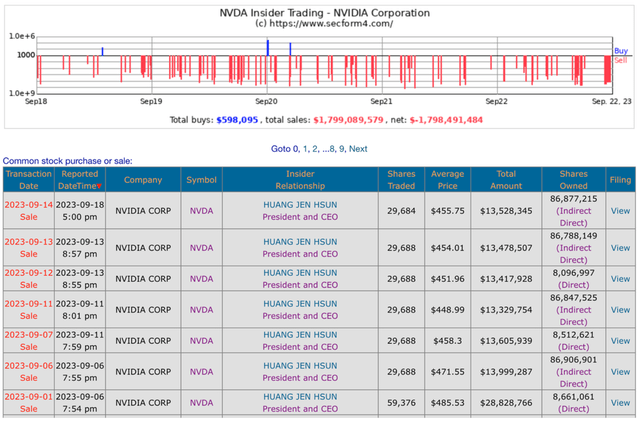Sort table by Shares Owned header
Image resolution: width=640 pixels, height=422 pixels.
tap(573, 180)
